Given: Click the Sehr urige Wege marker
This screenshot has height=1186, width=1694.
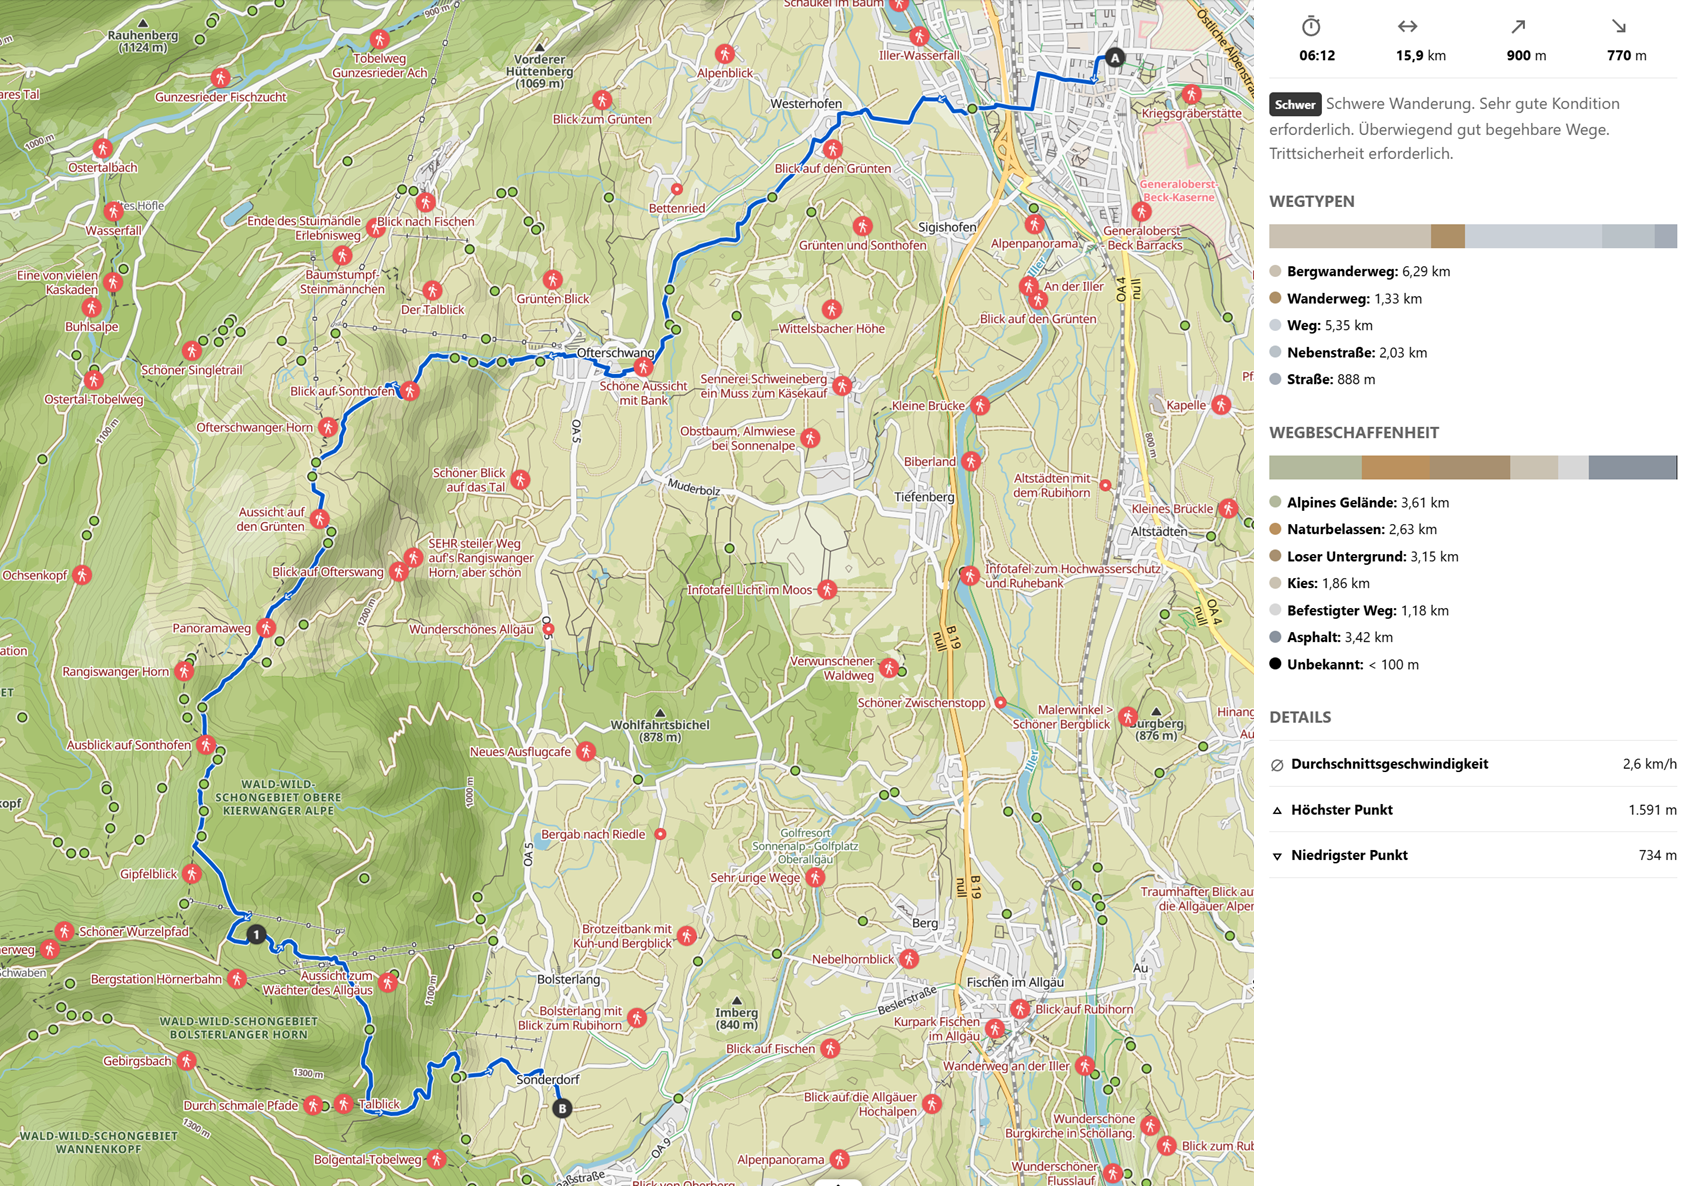Looking at the screenshot, I should (x=816, y=878).
